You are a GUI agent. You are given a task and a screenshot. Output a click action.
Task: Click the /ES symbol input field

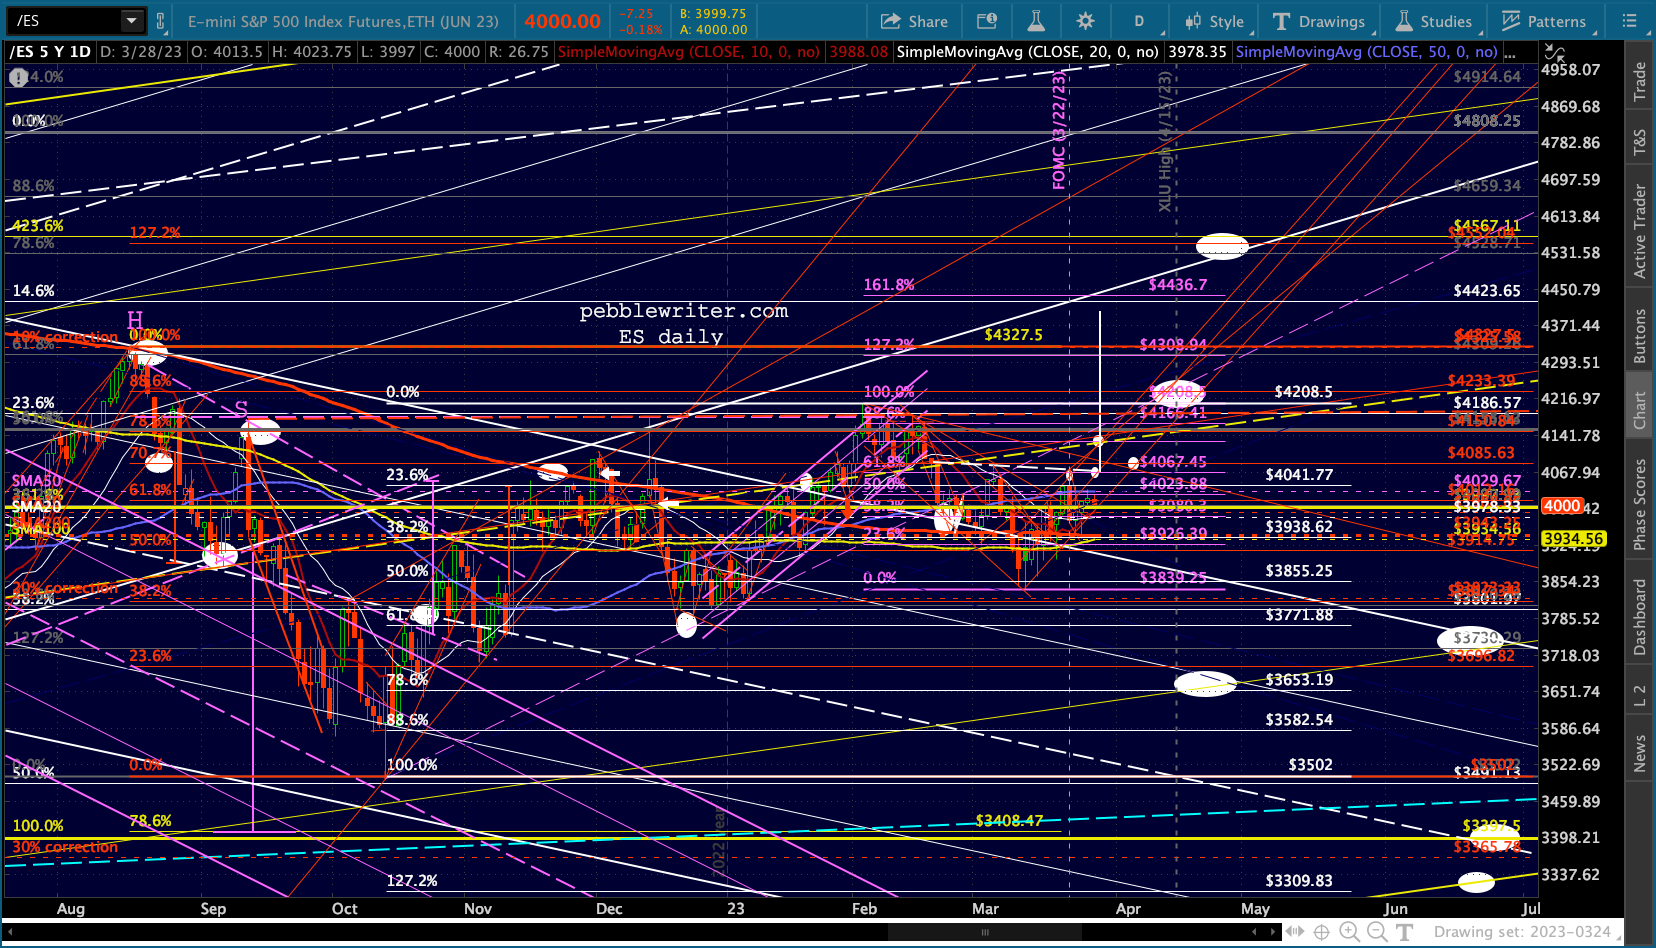click(64, 20)
